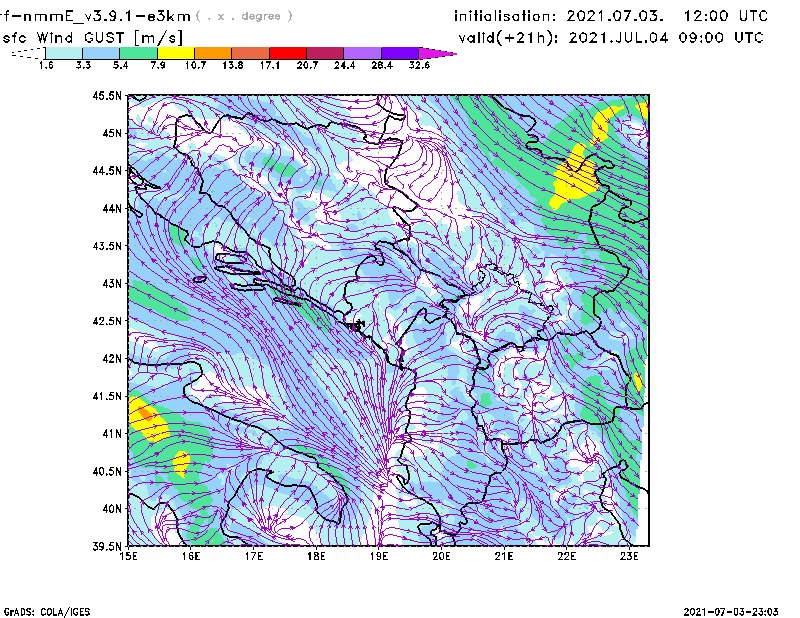Select the green legend swatch for 5.4–7.9 m/s

tap(138, 52)
